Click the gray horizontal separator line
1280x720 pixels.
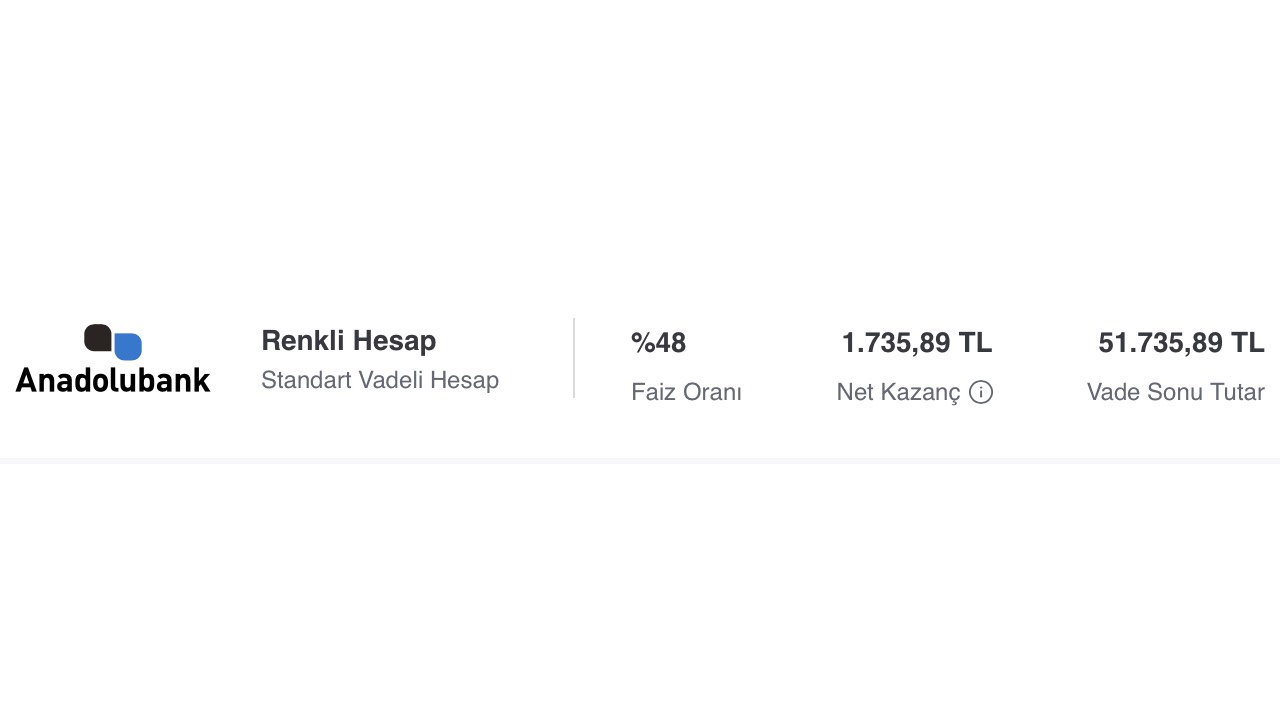(x=640, y=460)
